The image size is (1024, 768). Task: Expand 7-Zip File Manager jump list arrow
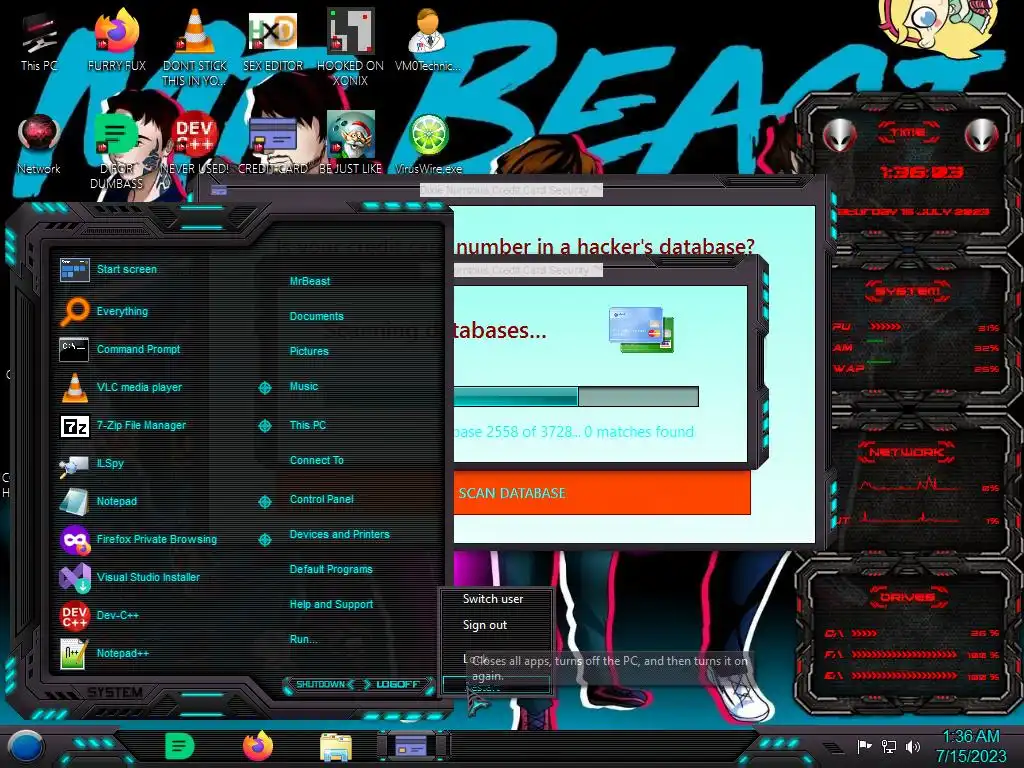coord(264,426)
